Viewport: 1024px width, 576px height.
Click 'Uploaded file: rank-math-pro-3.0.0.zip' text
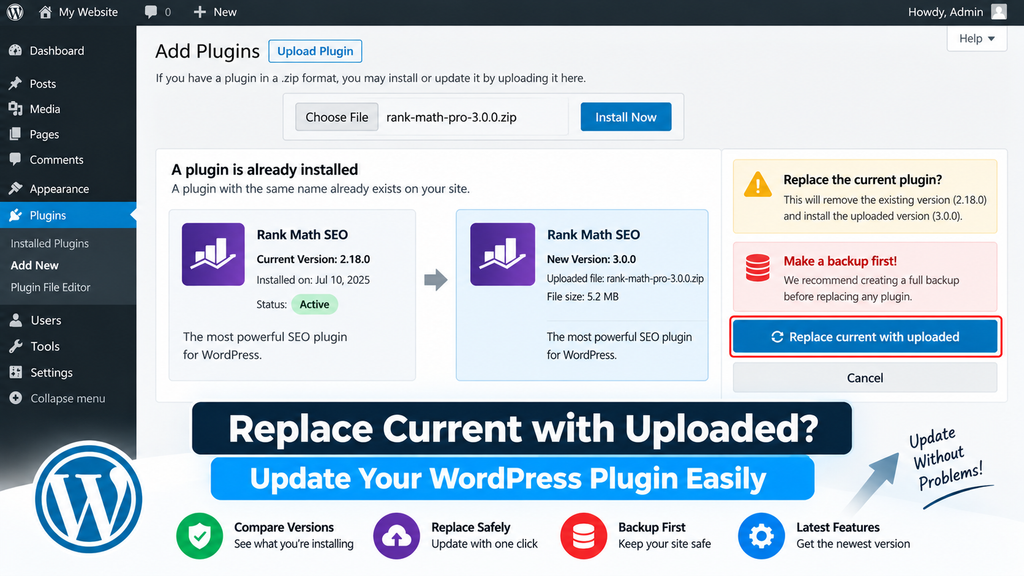tap(625, 278)
